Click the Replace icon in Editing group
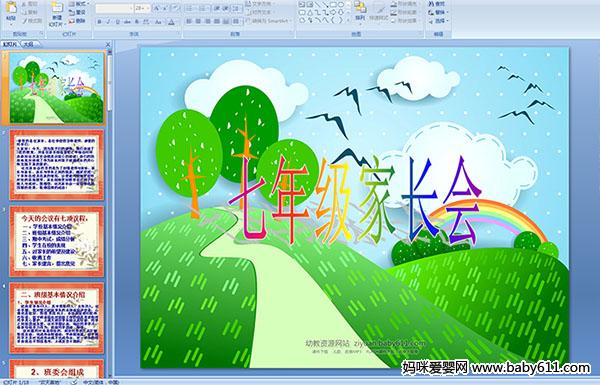 pos(437,12)
